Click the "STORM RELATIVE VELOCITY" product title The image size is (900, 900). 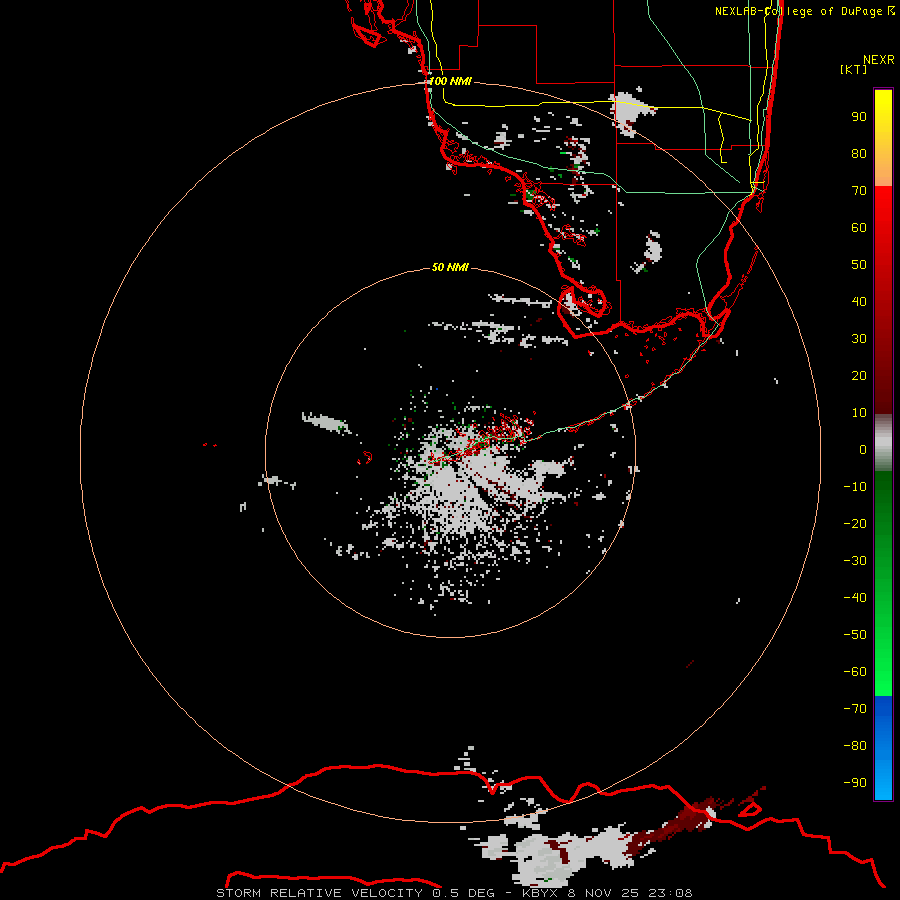[319, 893]
